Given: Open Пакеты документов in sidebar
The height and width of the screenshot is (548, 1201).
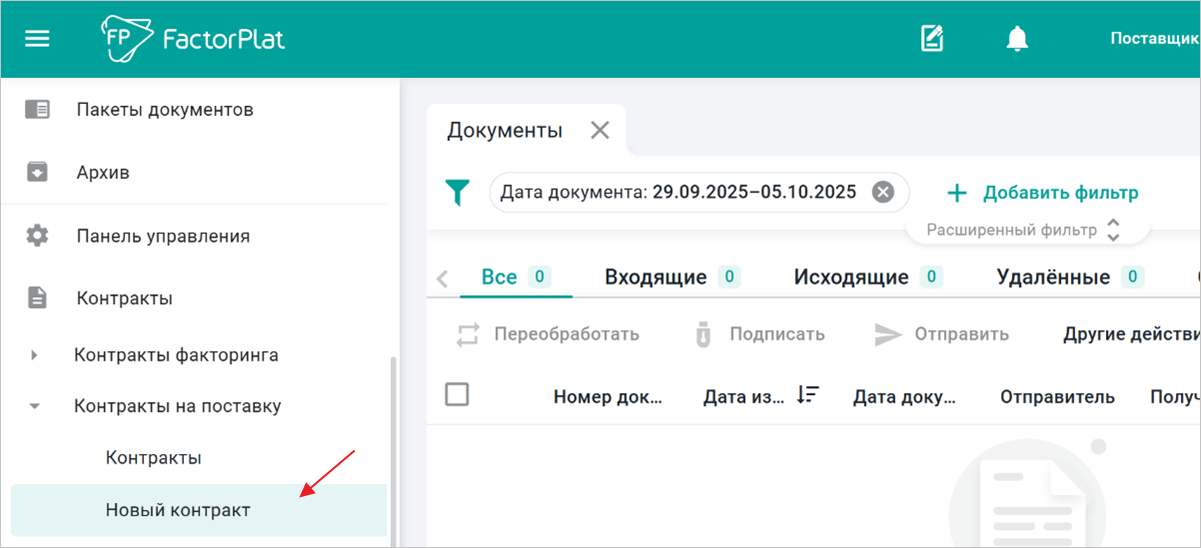Looking at the screenshot, I should click(x=165, y=110).
